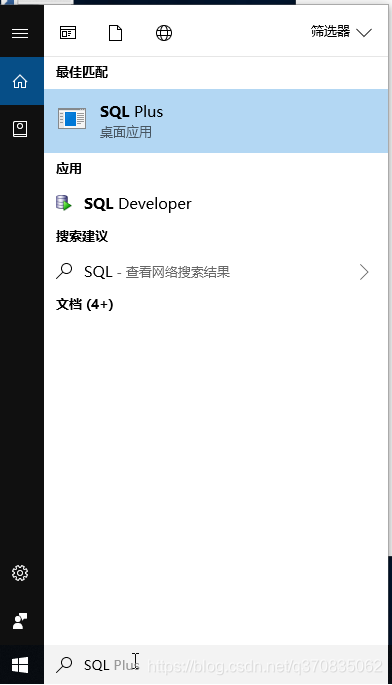Click the search magnifier in taskbar box
This screenshot has width=392, height=685.
tap(64, 664)
